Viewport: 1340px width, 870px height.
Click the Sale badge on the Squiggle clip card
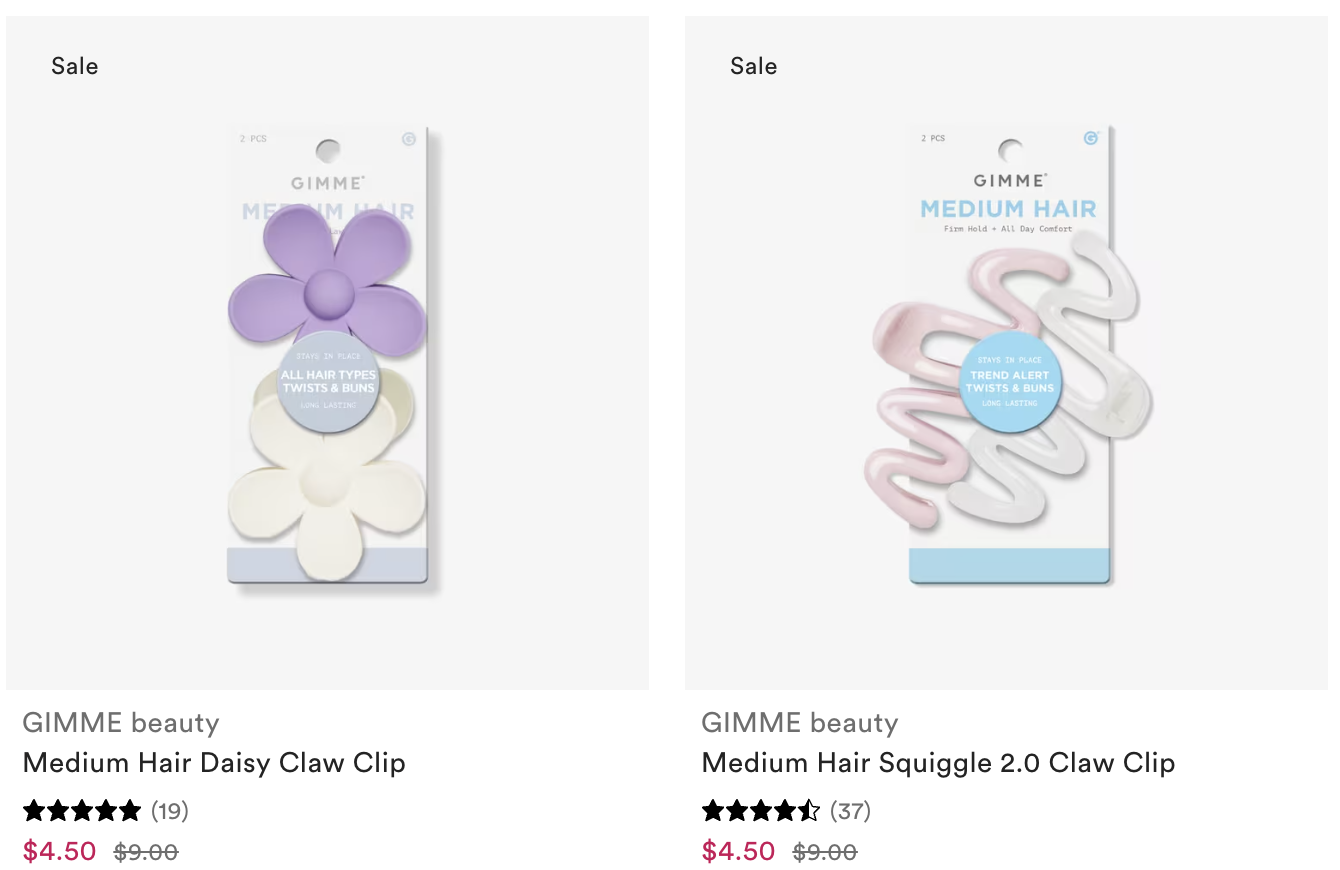pos(754,66)
